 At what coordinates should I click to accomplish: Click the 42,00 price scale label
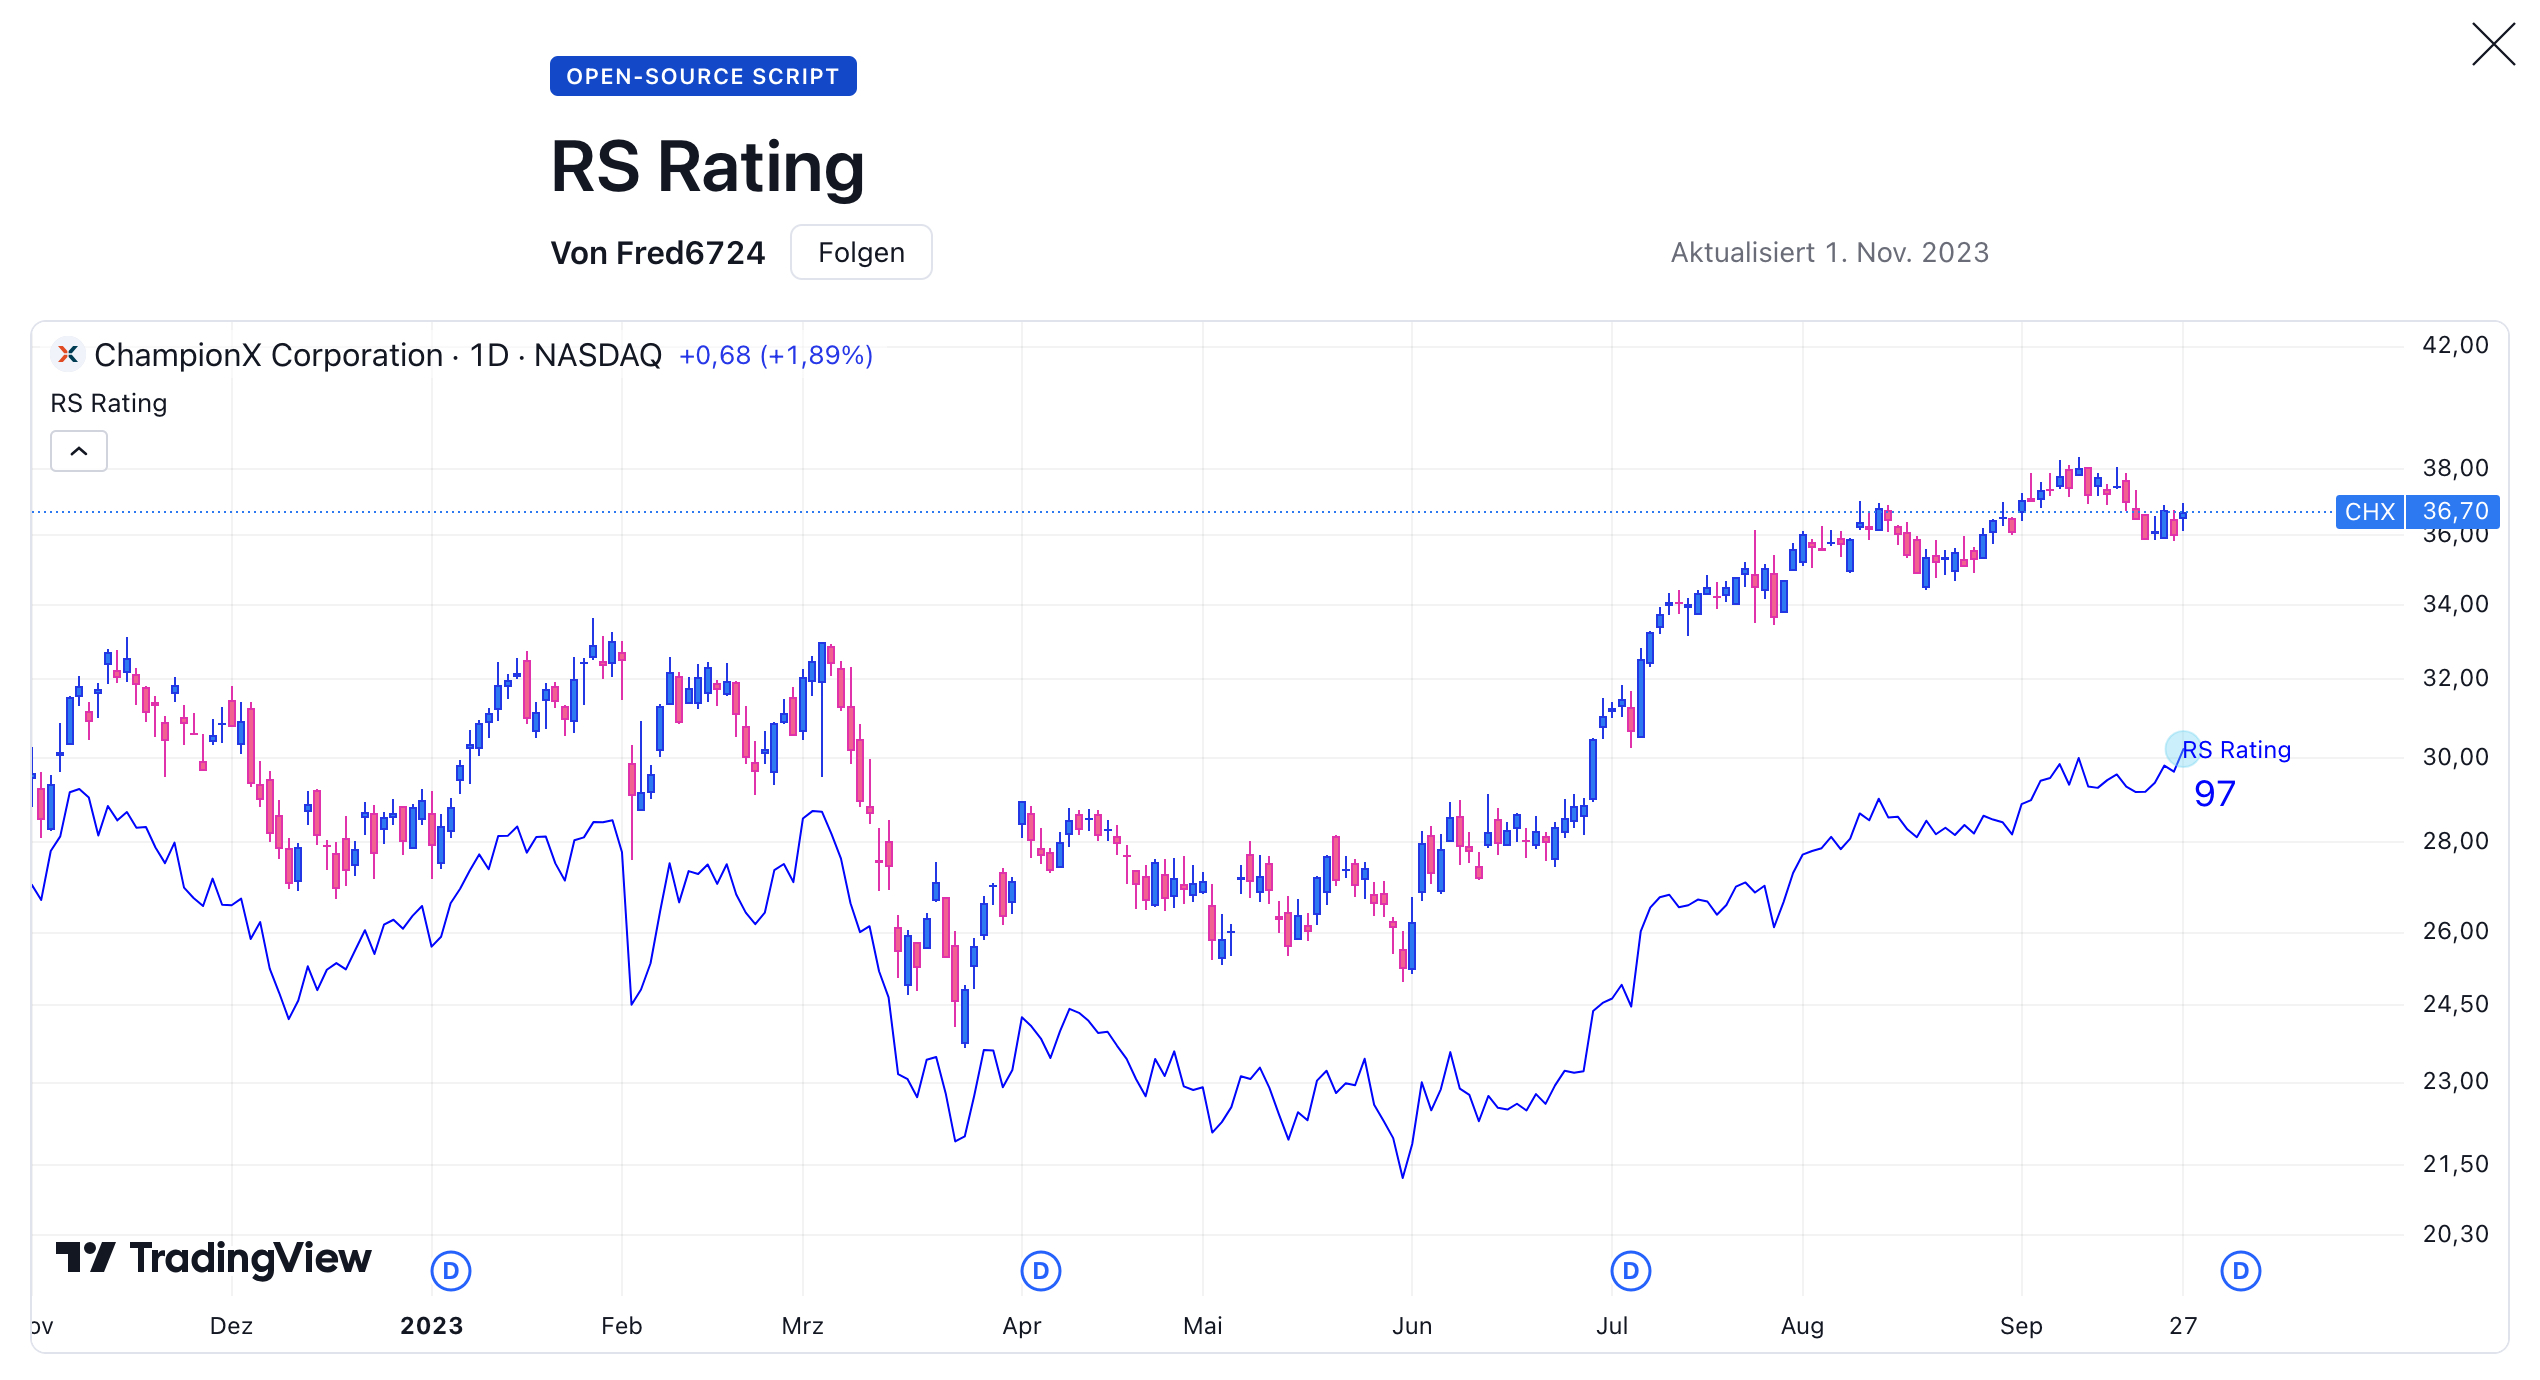(x=2454, y=346)
